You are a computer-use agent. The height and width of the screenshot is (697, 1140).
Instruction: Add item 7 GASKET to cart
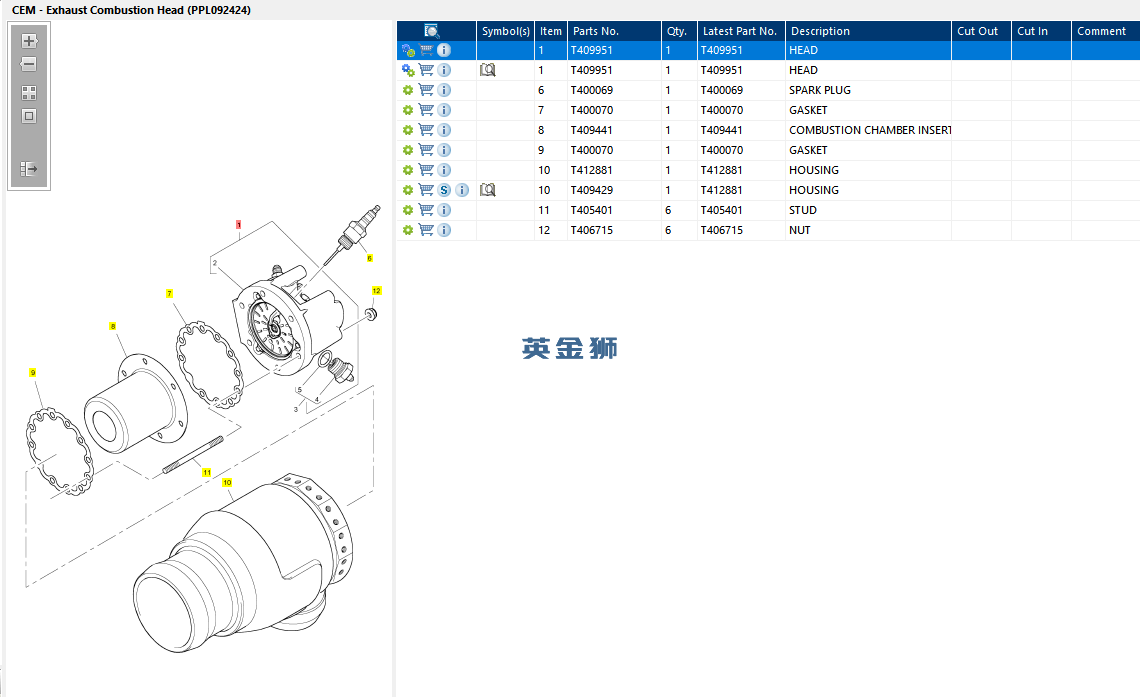[426, 110]
